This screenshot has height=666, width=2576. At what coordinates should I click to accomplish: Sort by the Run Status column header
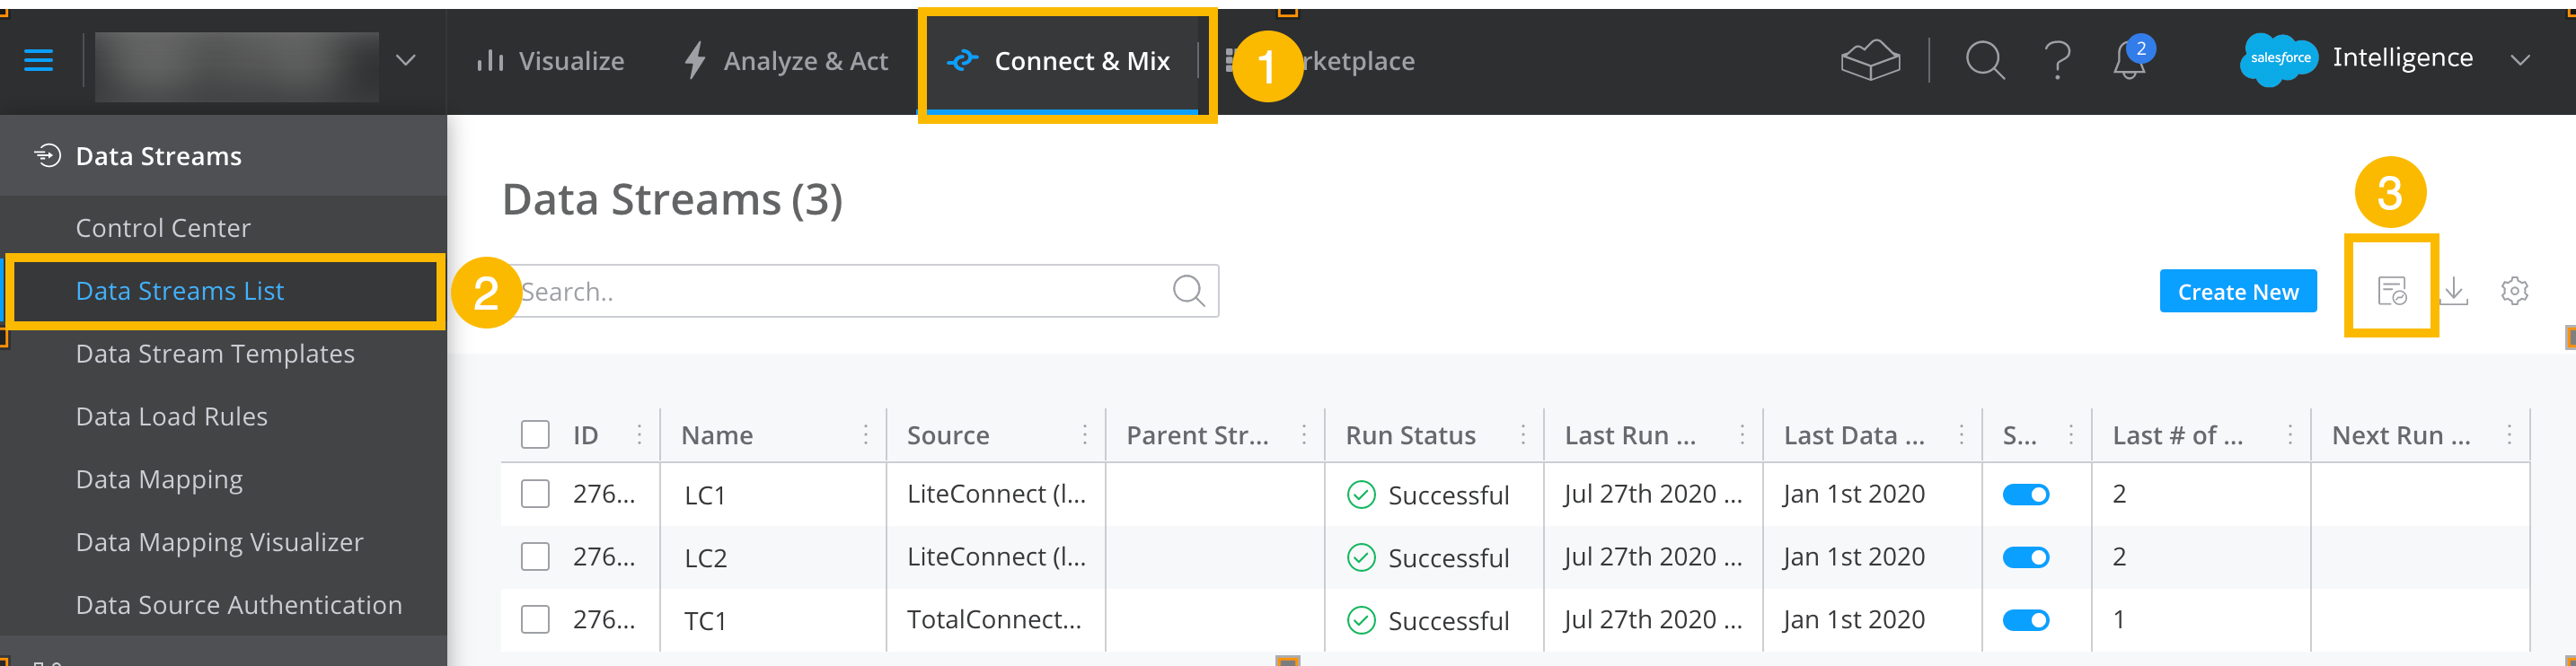point(1410,436)
